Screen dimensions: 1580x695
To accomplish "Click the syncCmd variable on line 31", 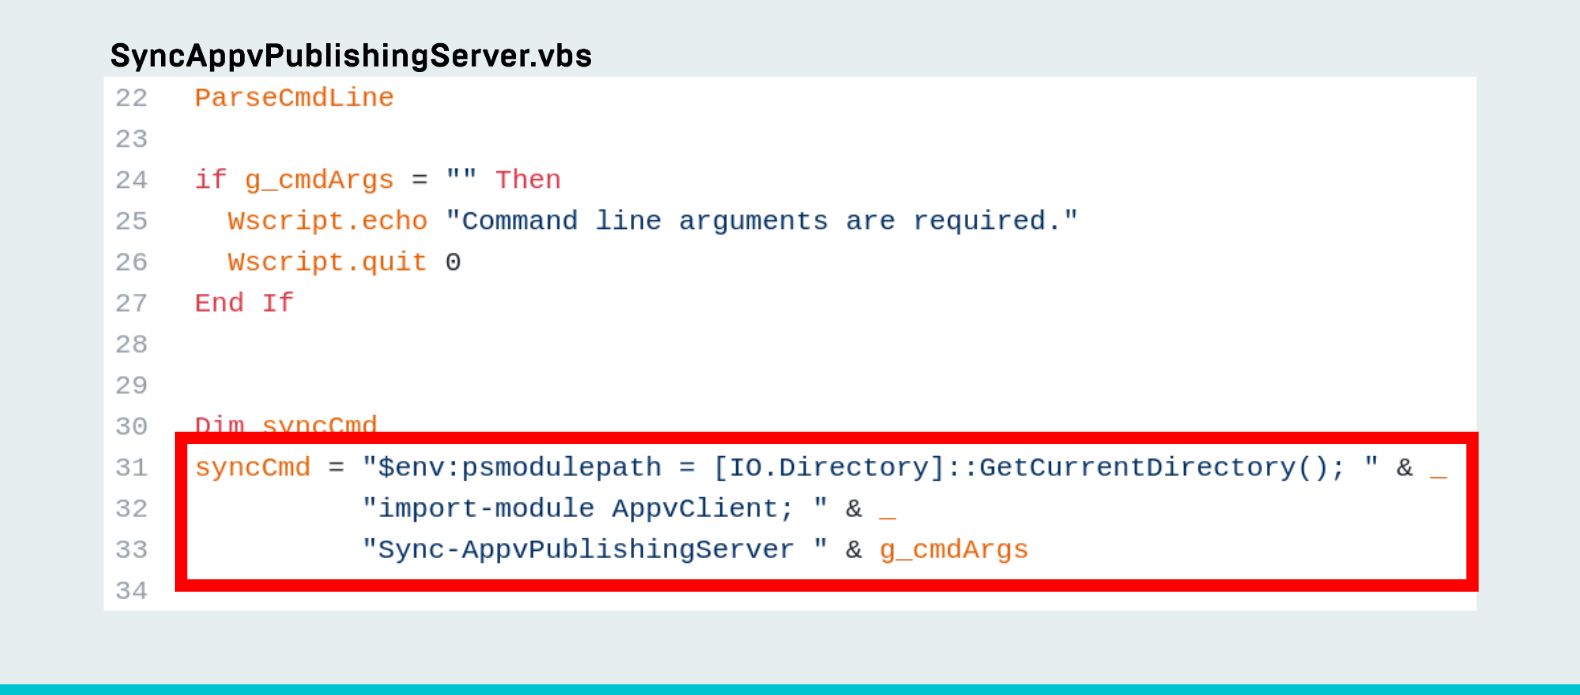I will click(253, 468).
